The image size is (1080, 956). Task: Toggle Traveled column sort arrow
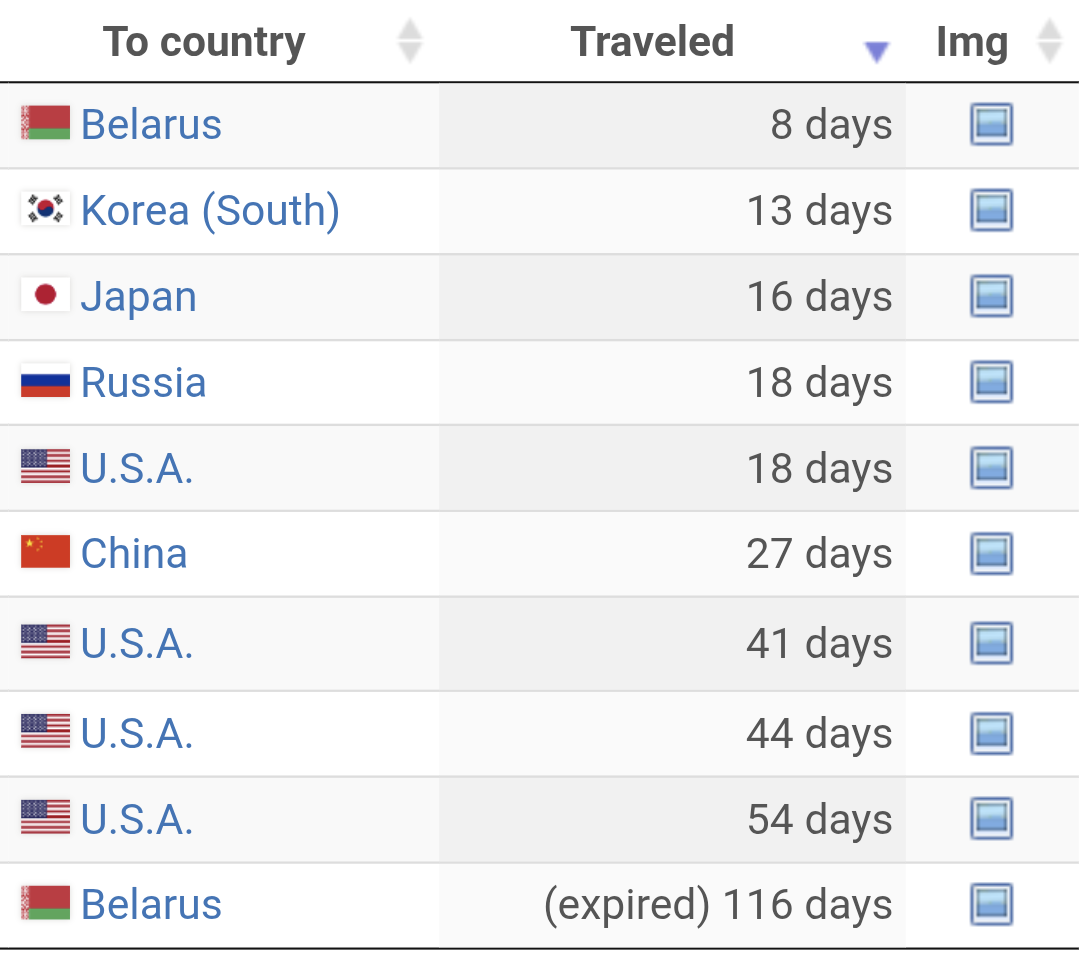[876, 52]
